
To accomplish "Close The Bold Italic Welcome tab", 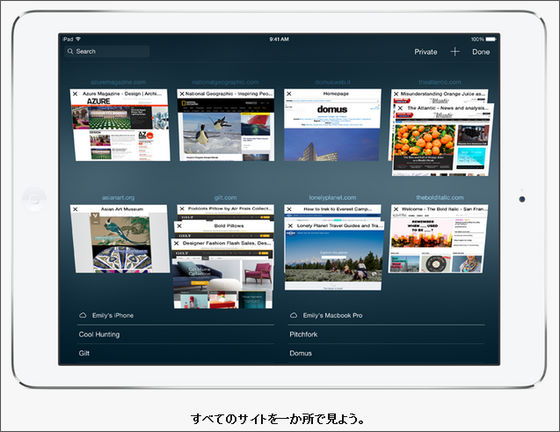I will pos(396,209).
